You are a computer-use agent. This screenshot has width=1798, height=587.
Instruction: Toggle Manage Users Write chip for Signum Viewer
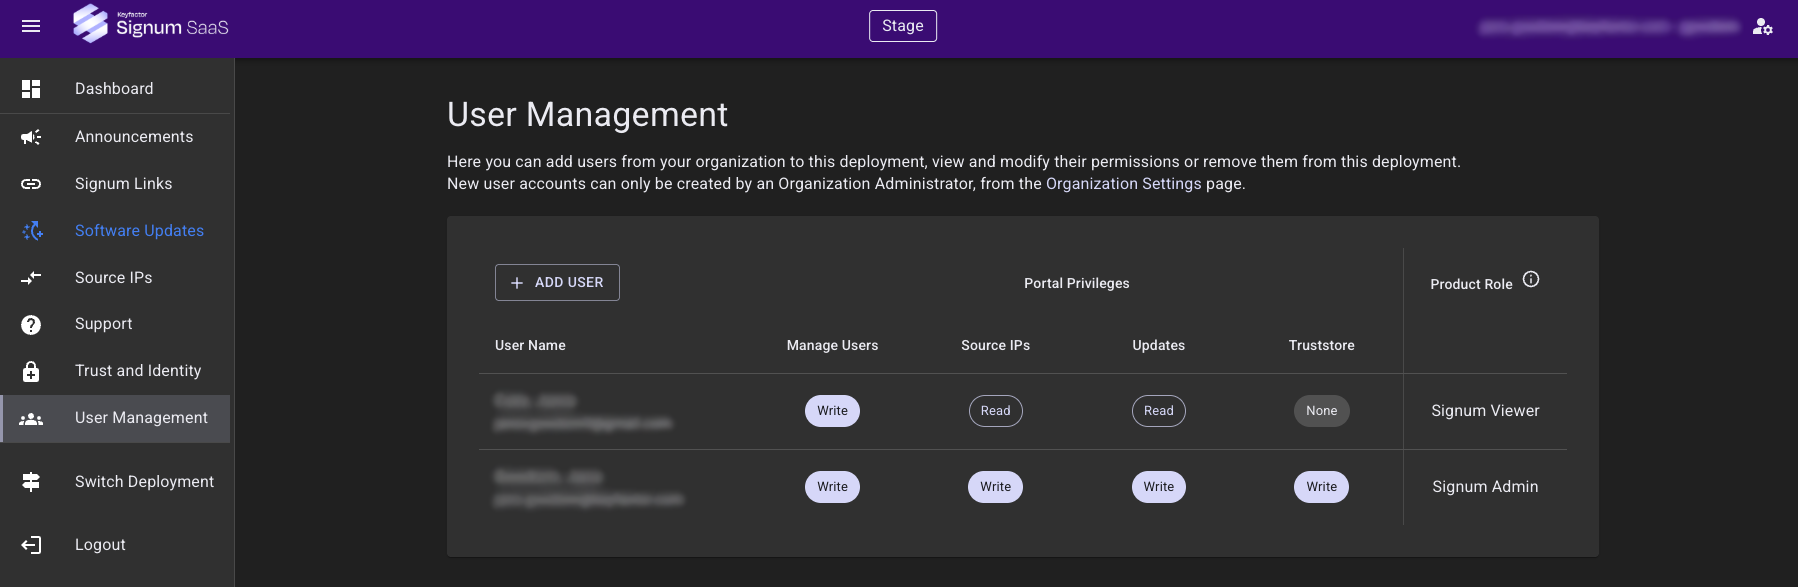click(832, 411)
